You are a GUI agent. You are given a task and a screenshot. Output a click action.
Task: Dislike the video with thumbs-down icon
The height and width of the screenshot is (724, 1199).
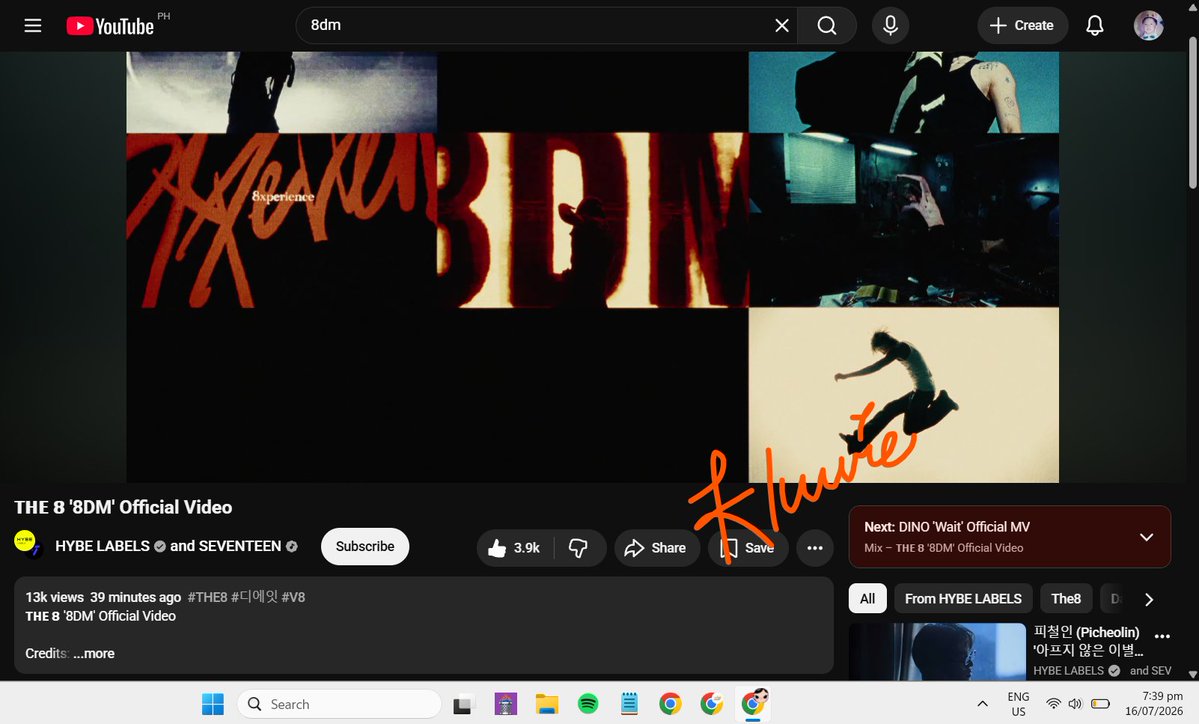(579, 548)
